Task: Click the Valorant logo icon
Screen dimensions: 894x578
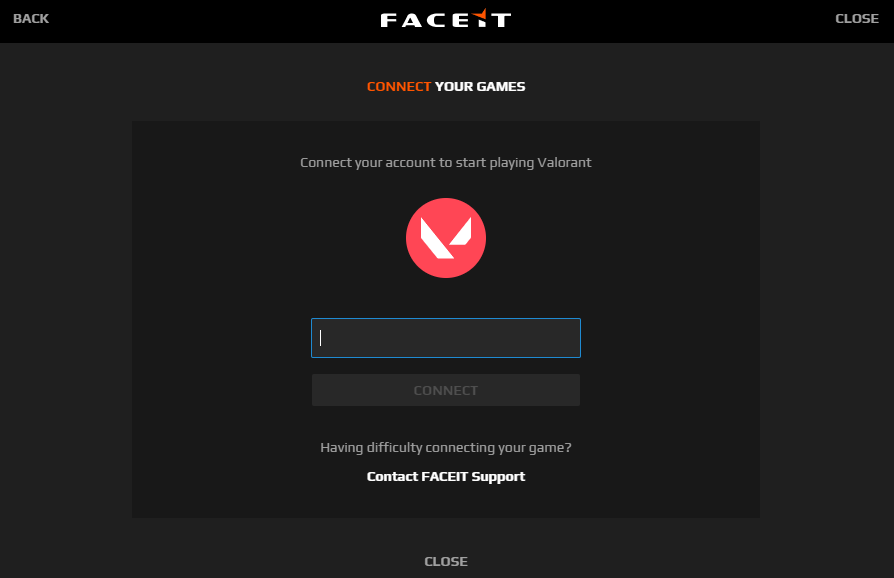Action: click(x=446, y=238)
